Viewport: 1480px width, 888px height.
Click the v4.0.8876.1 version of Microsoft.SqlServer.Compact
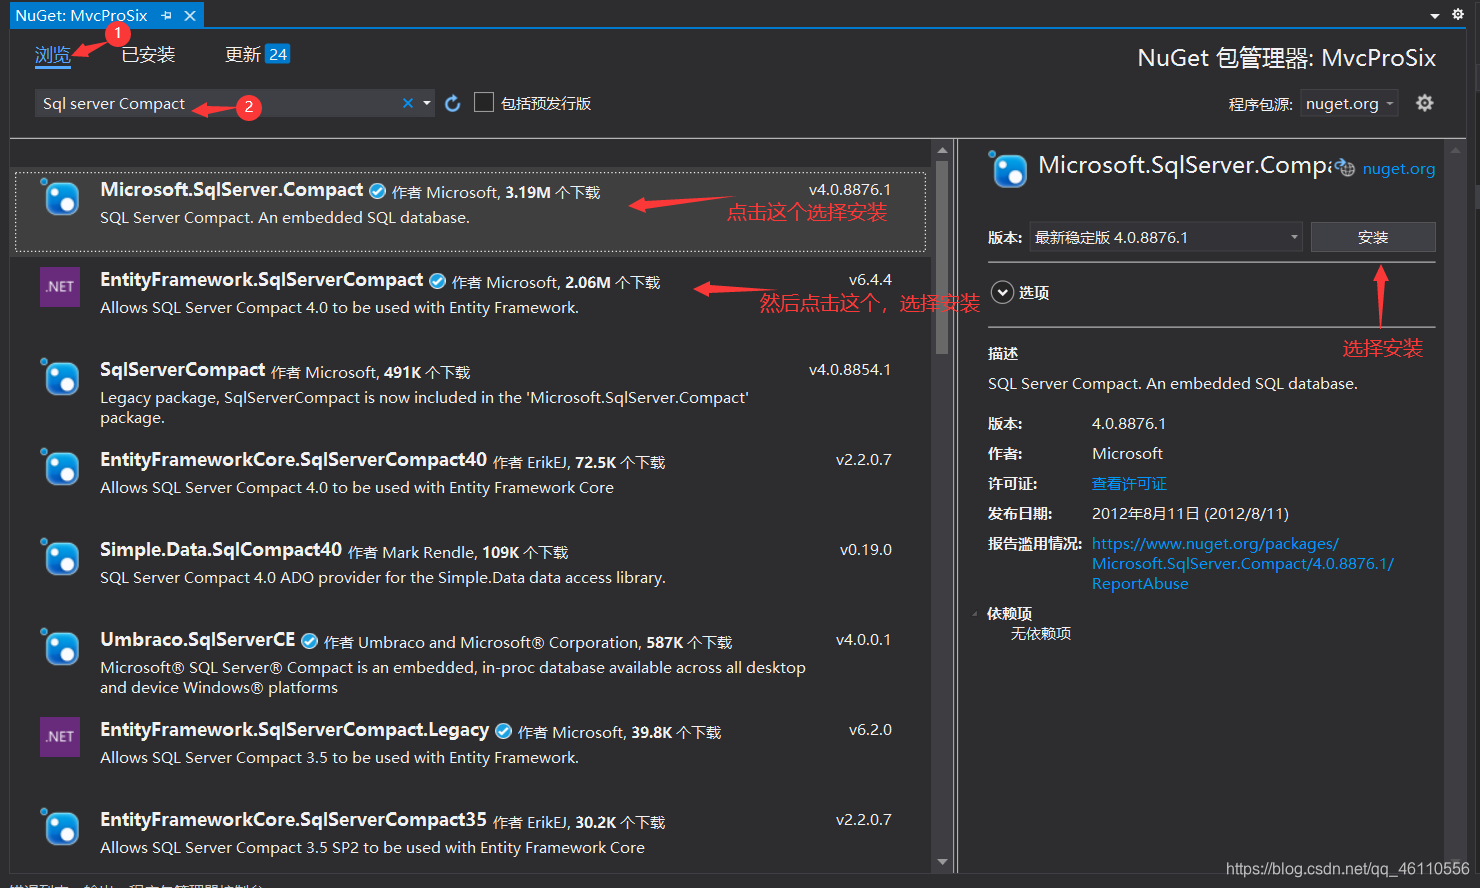coord(850,190)
